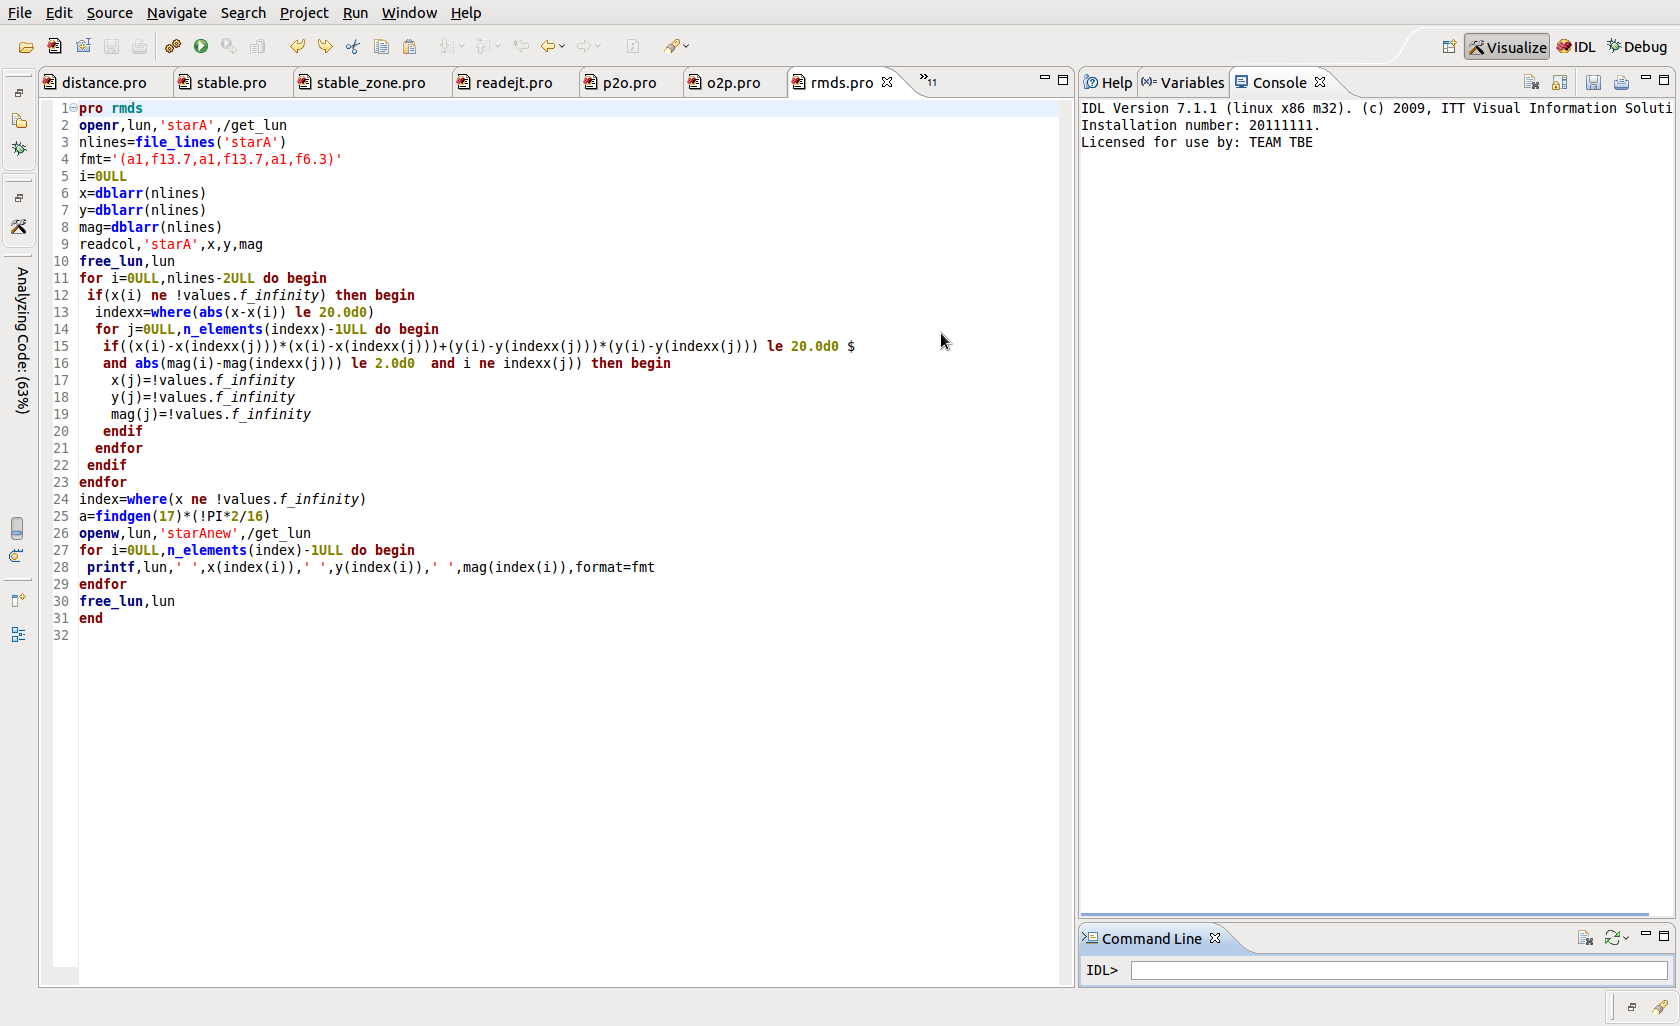Click the IDL command line input field
1680x1026 pixels.
click(x=1398, y=970)
